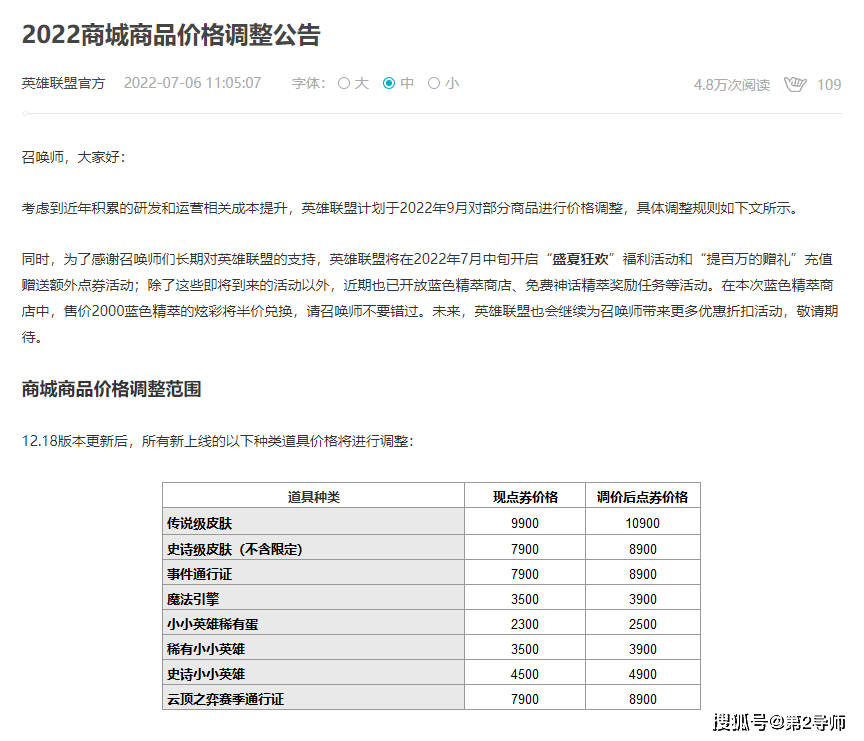Click the 10900 adjusted price cell

pyautogui.click(x=642, y=523)
